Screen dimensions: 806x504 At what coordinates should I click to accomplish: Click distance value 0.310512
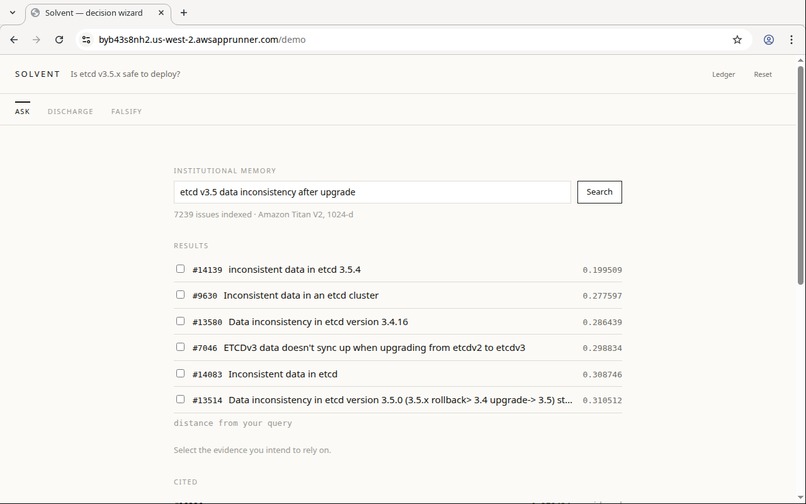(x=602, y=400)
